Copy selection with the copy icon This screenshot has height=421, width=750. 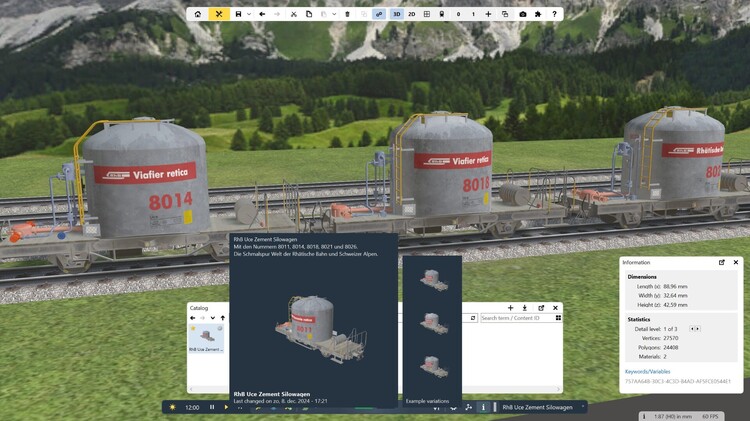(x=309, y=14)
